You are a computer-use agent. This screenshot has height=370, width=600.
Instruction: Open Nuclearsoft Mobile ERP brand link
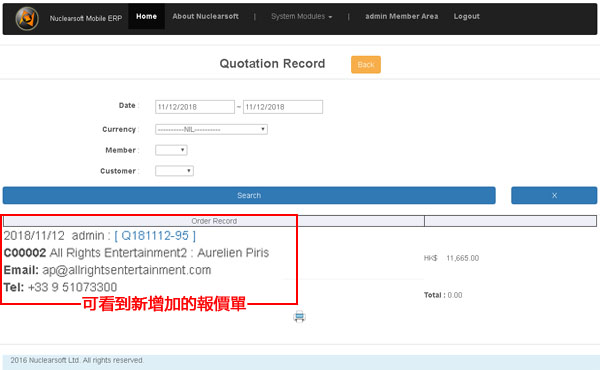[x=86, y=18]
